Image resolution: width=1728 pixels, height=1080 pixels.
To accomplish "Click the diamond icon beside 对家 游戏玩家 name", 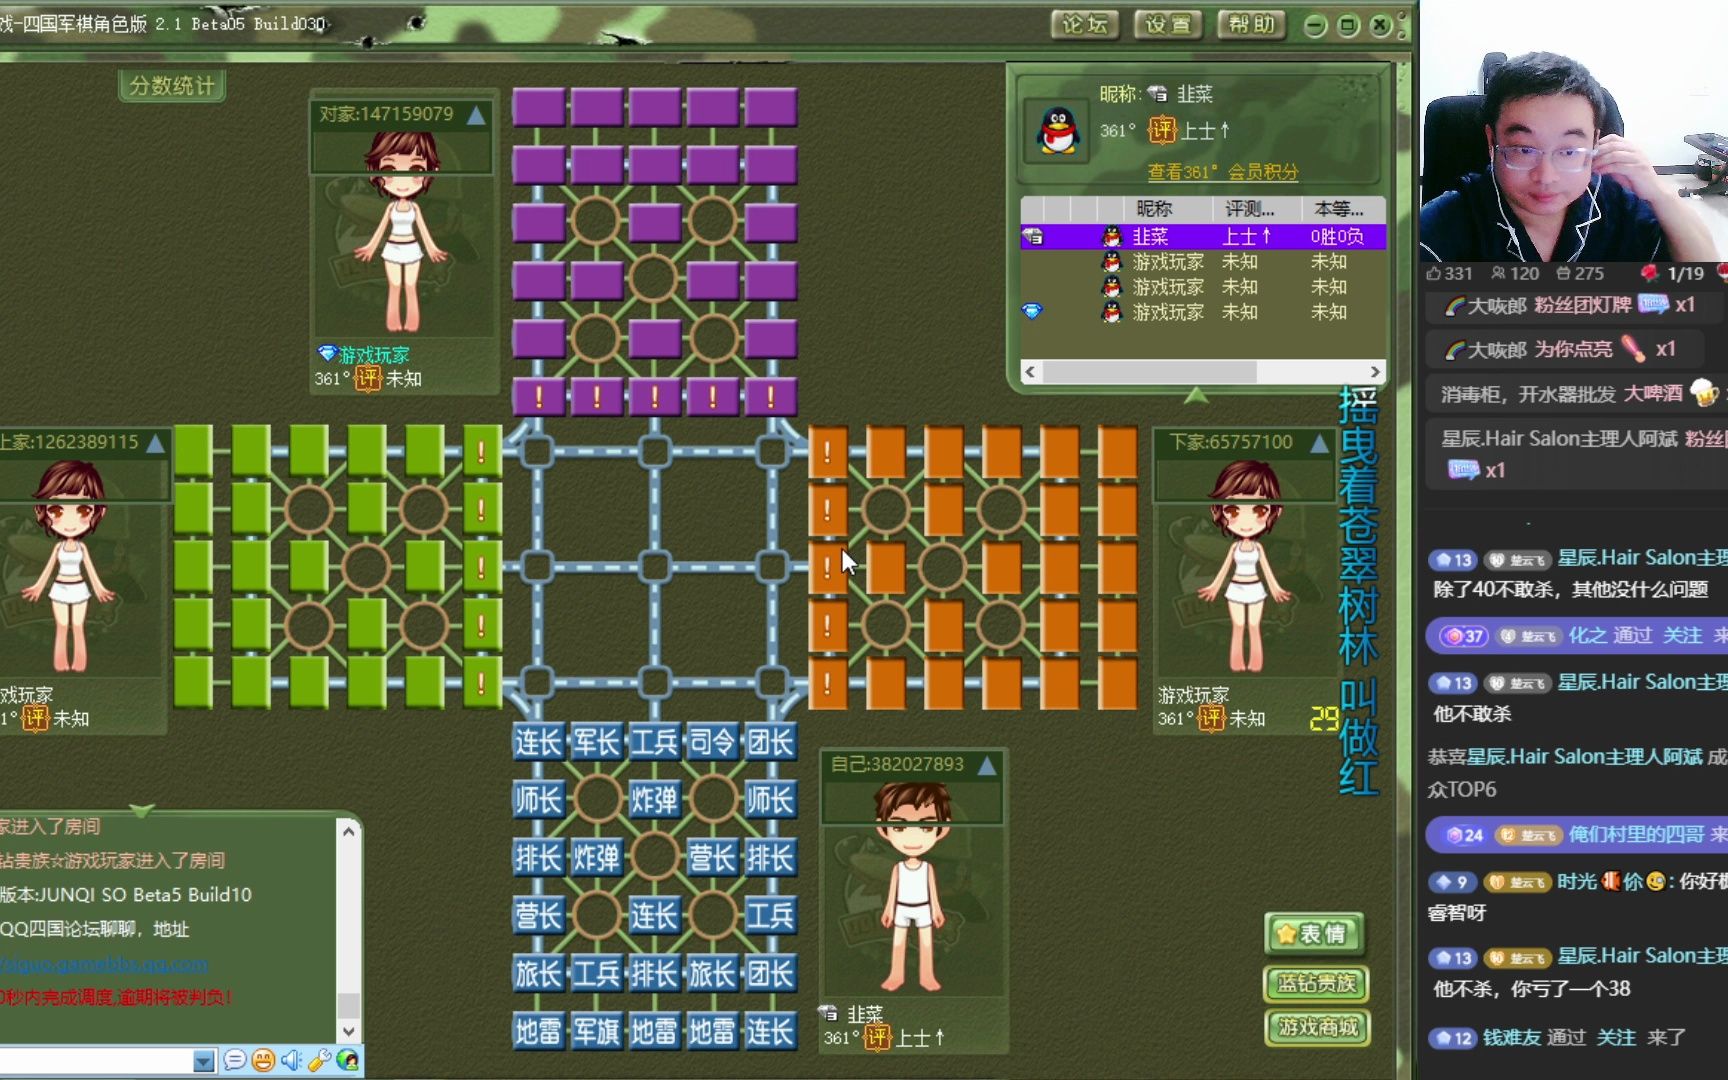I will 326,354.
